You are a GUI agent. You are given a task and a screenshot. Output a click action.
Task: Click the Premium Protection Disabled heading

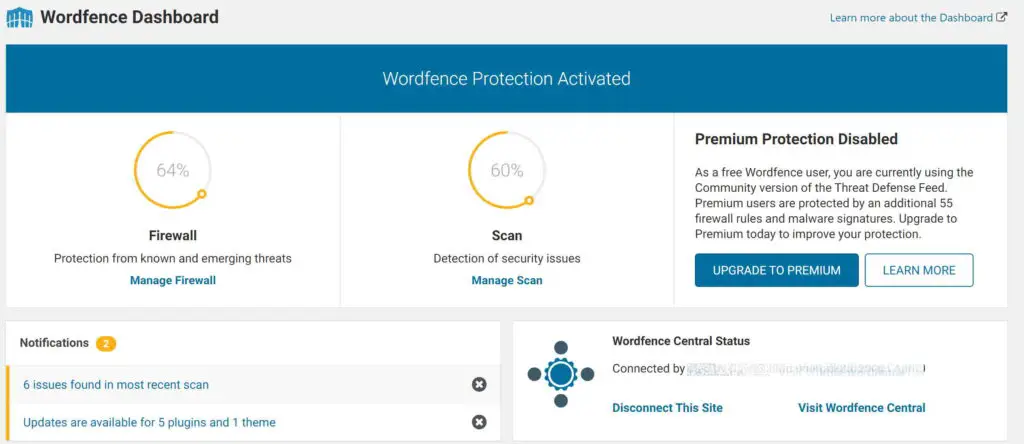pos(796,139)
